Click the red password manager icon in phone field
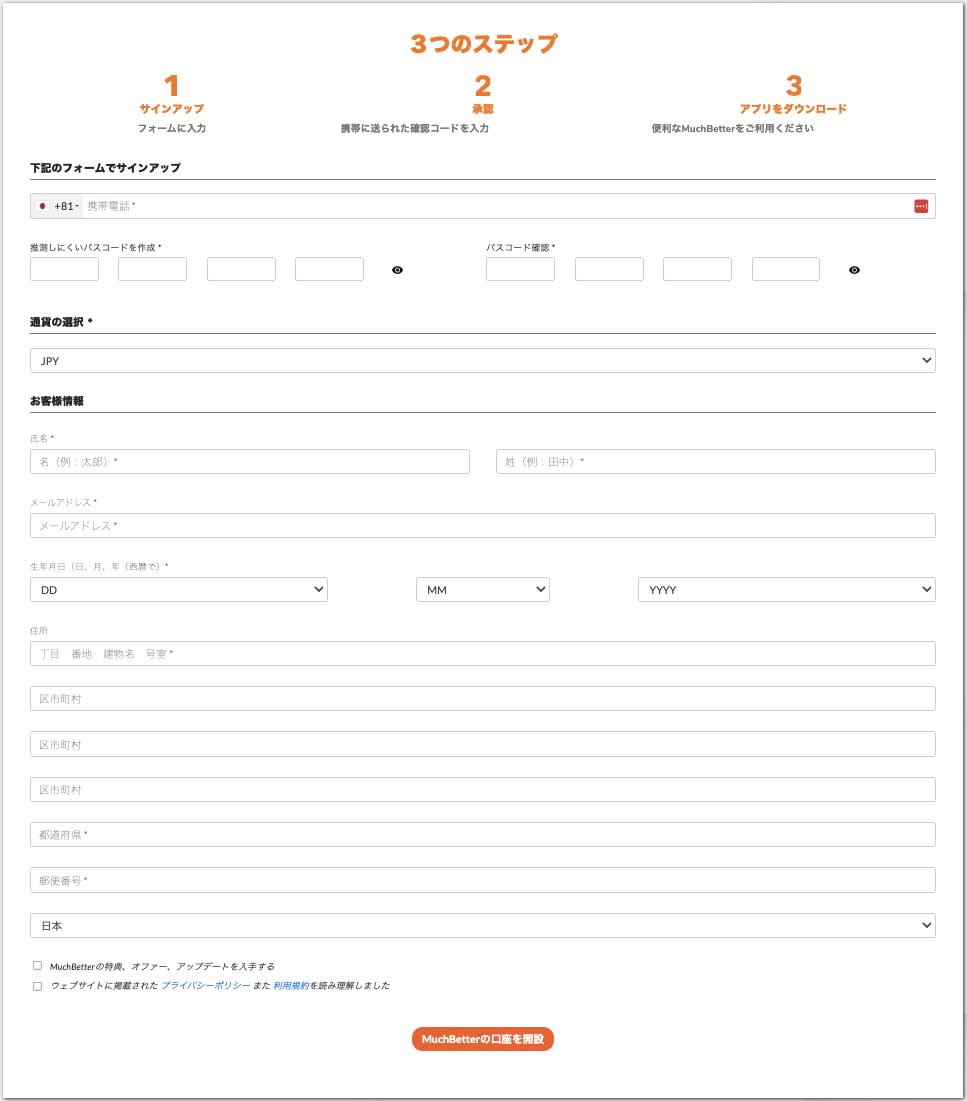Image resolution: width=967 pixels, height=1101 pixels. click(921, 206)
